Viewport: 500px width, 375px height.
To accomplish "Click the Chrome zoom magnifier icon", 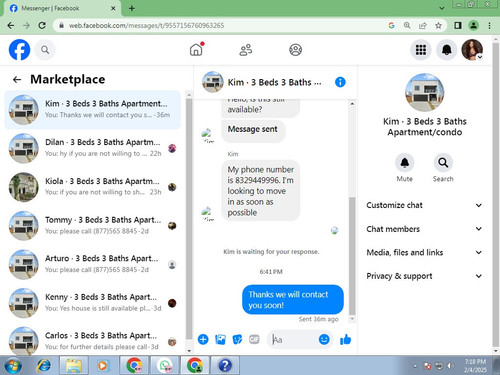I will tap(407, 25).
